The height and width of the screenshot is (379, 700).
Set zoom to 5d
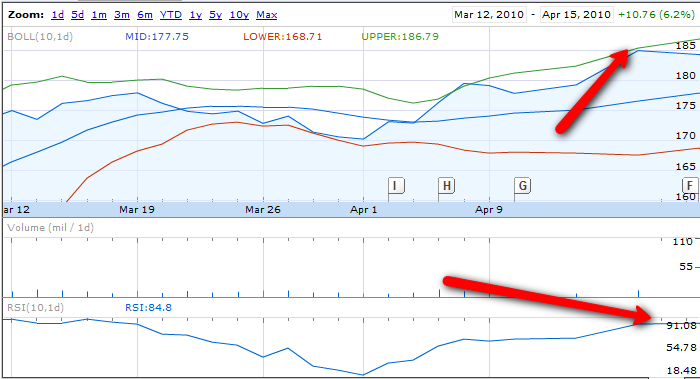pyautogui.click(x=78, y=15)
